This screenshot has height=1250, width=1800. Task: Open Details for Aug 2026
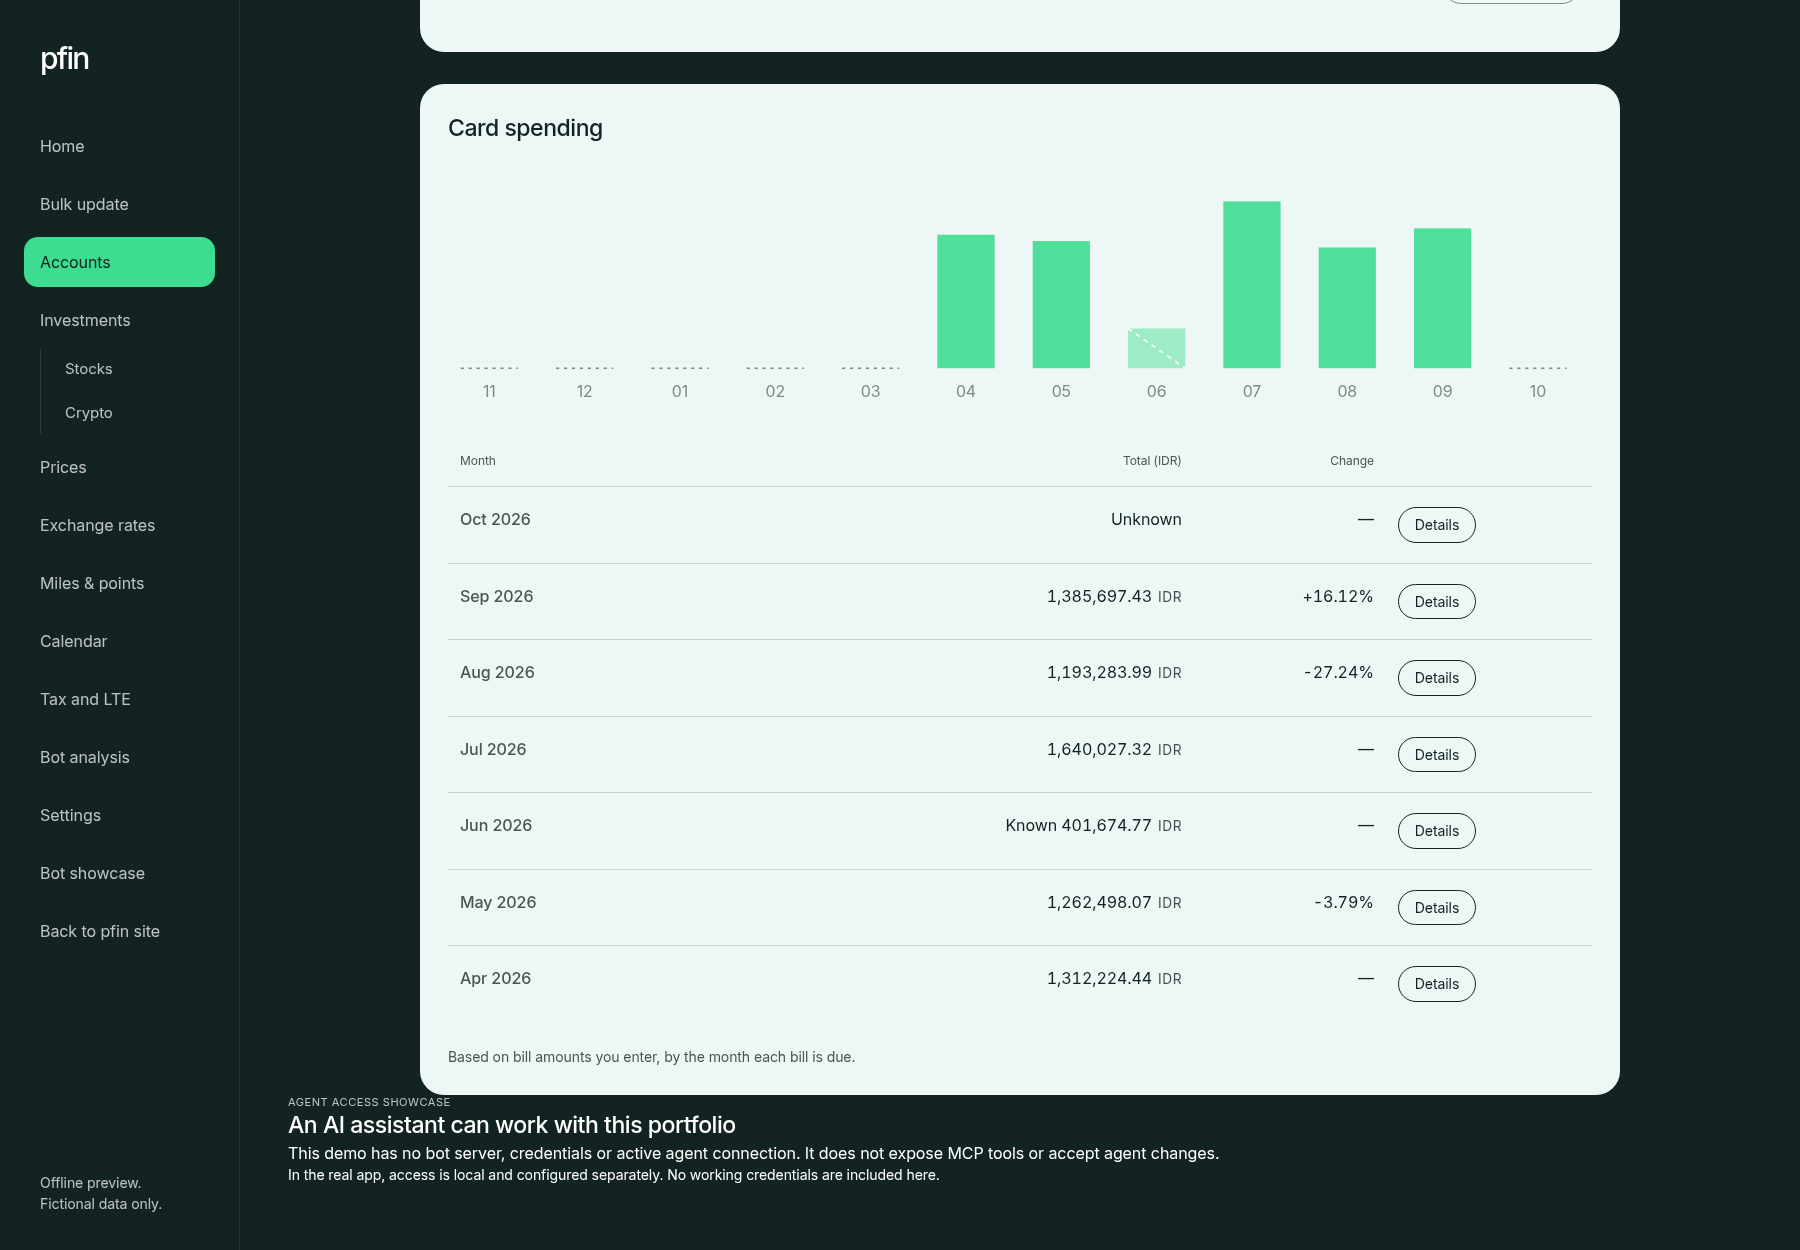click(1436, 678)
